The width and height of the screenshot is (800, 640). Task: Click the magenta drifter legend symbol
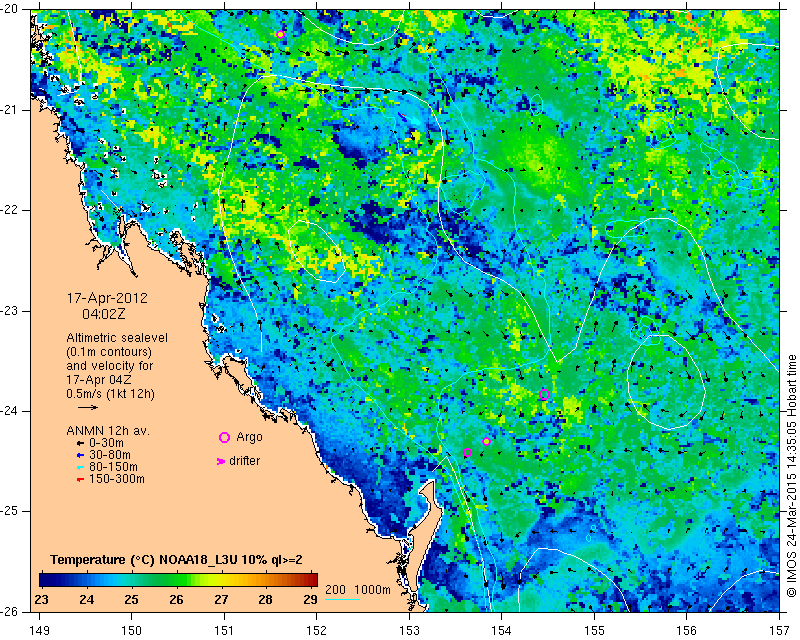click(x=221, y=461)
